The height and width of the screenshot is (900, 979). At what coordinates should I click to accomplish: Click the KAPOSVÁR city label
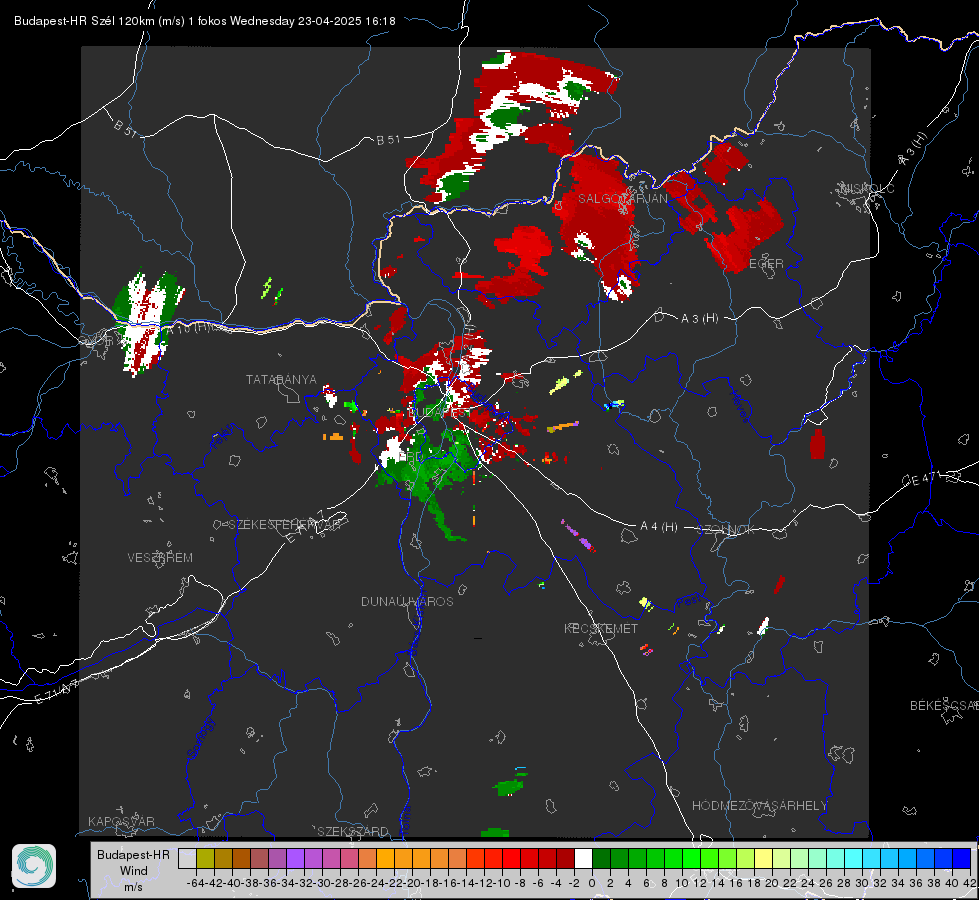[121, 821]
